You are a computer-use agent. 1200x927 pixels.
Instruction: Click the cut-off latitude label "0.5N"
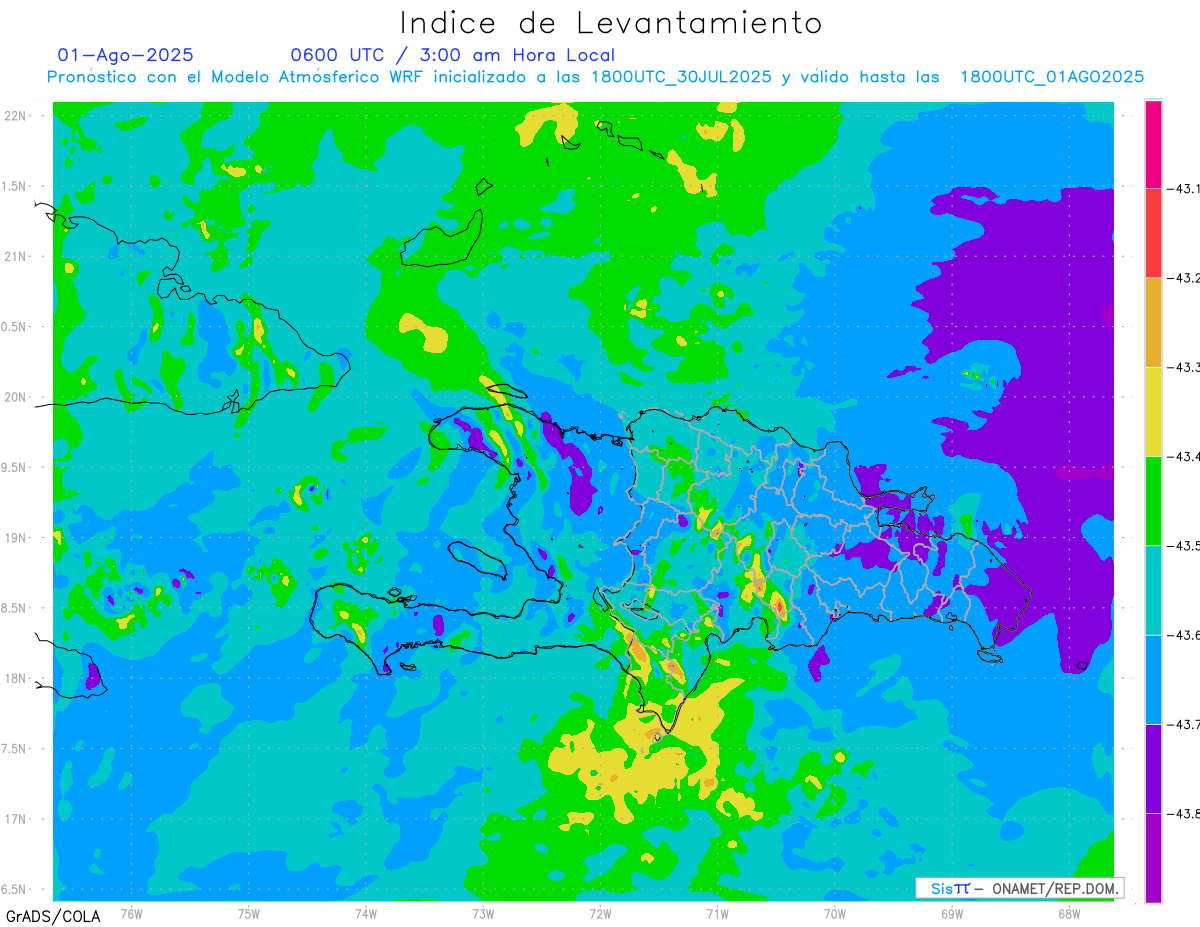[x=13, y=327]
